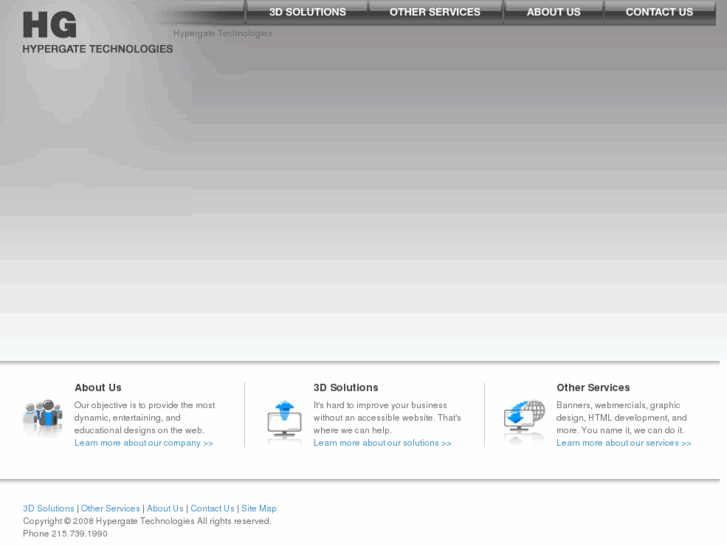Go to About Us in the top navigation
The width and height of the screenshot is (727, 545).
(554, 12)
